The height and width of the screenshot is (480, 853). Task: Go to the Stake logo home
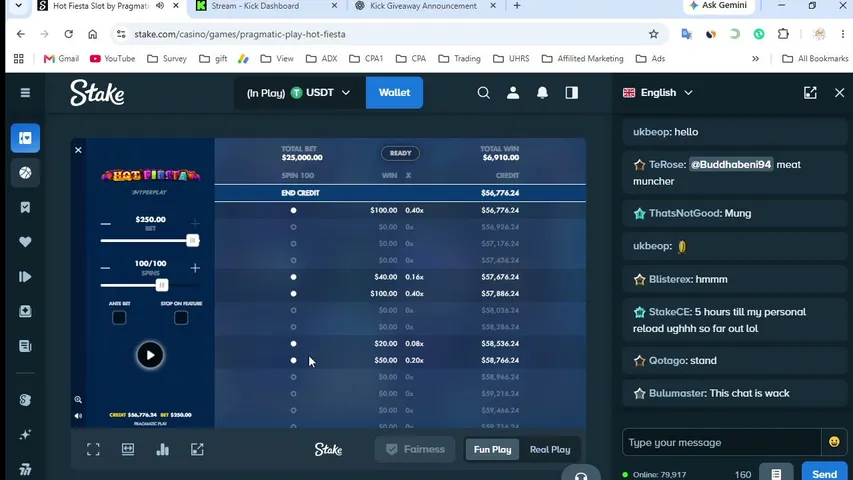[x=97, y=93]
